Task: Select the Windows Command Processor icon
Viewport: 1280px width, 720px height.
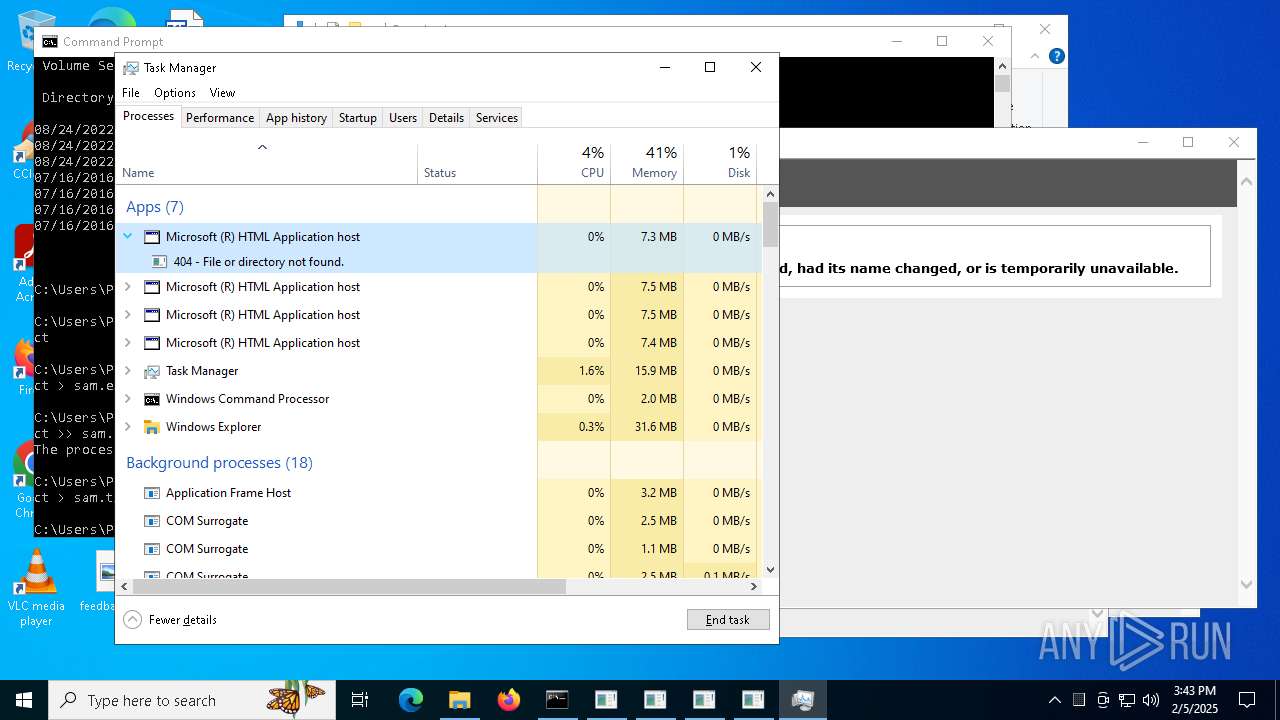Action: click(152, 399)
